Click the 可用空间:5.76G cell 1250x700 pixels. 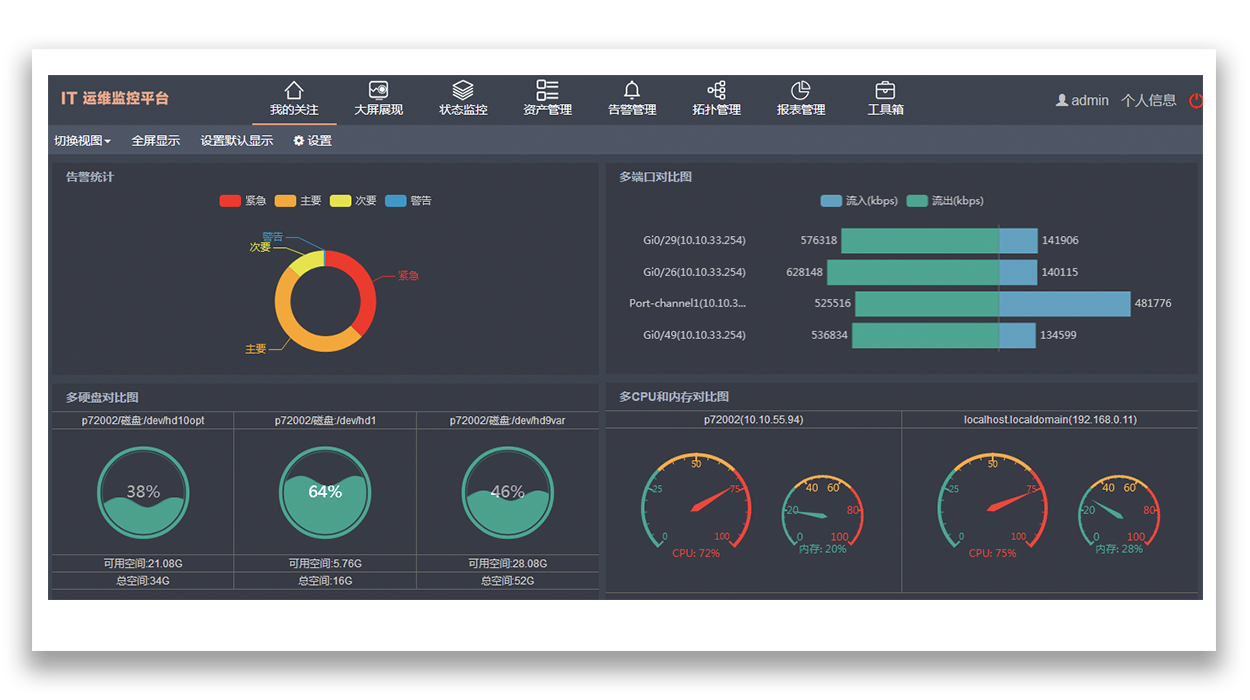pos(325,564)
